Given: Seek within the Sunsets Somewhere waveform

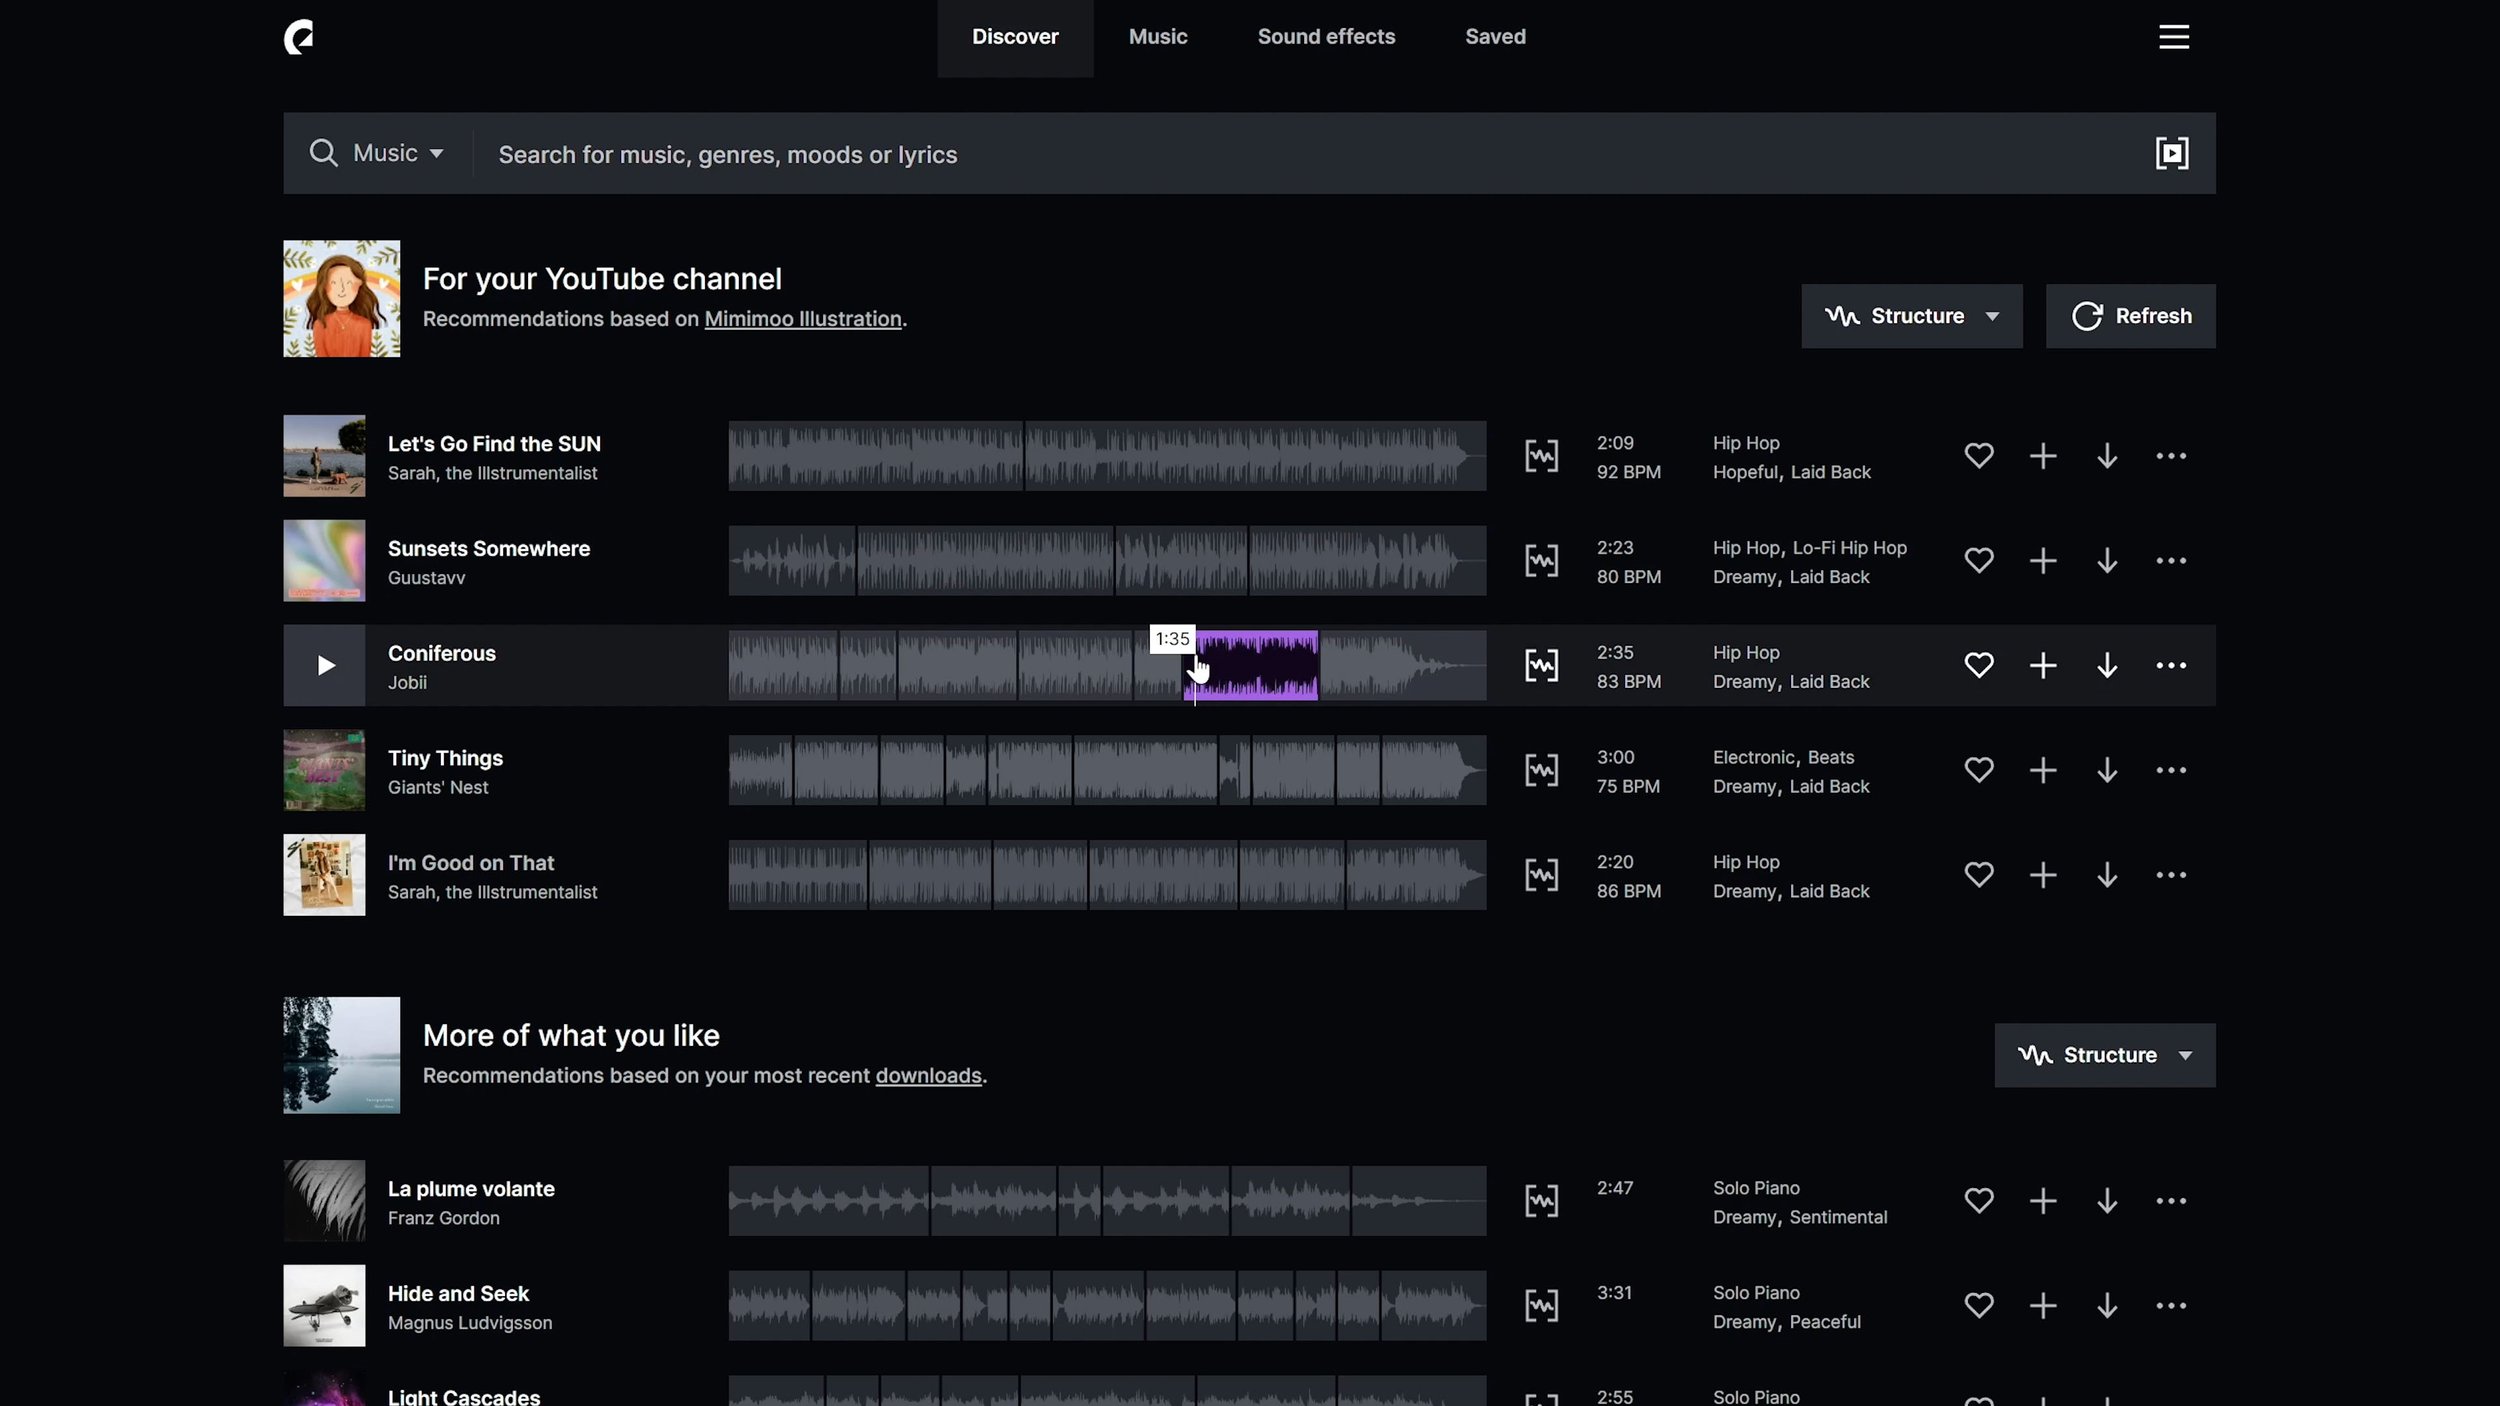Looking at the screenshot, I should 1106,561.
